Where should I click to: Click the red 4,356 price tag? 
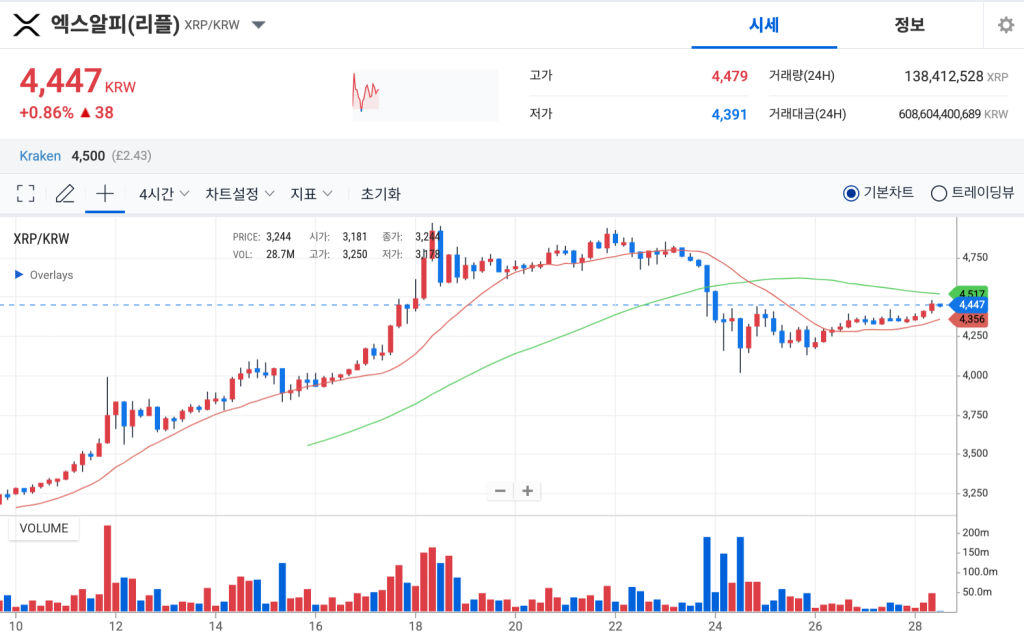tap(970, 319)
